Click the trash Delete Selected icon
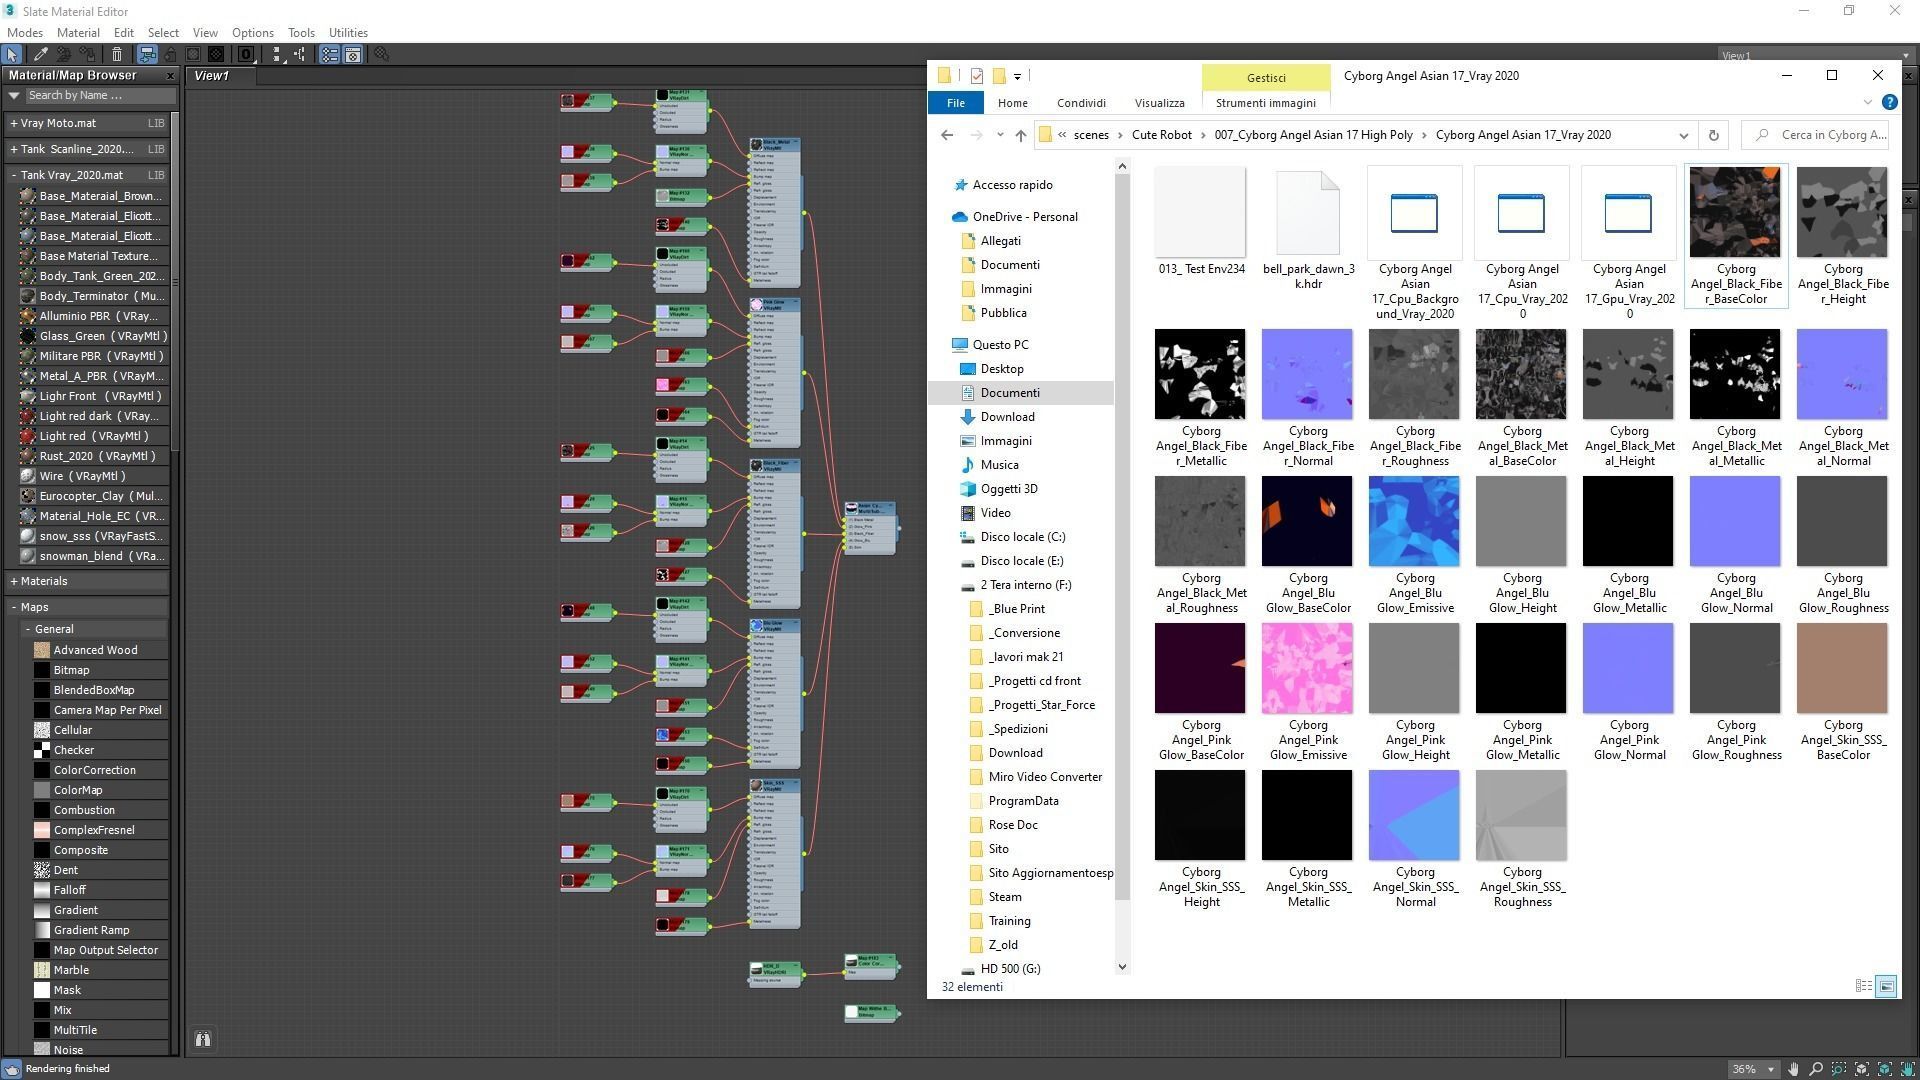Image resolution: width=1920 pixels, height=1080 pixels. pyautogui.click(x=117, y=55)
